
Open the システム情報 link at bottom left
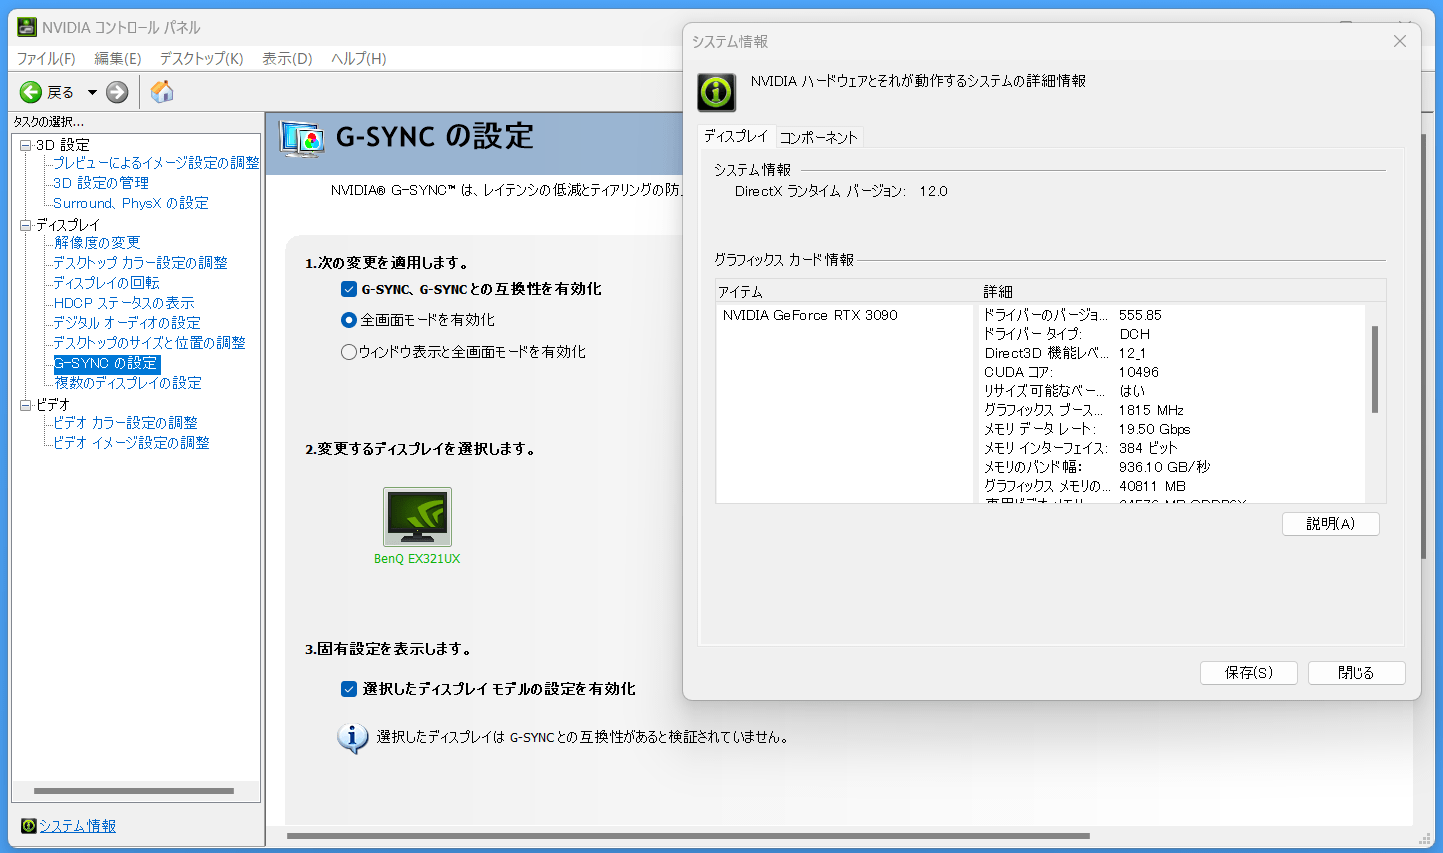(77, 826)
